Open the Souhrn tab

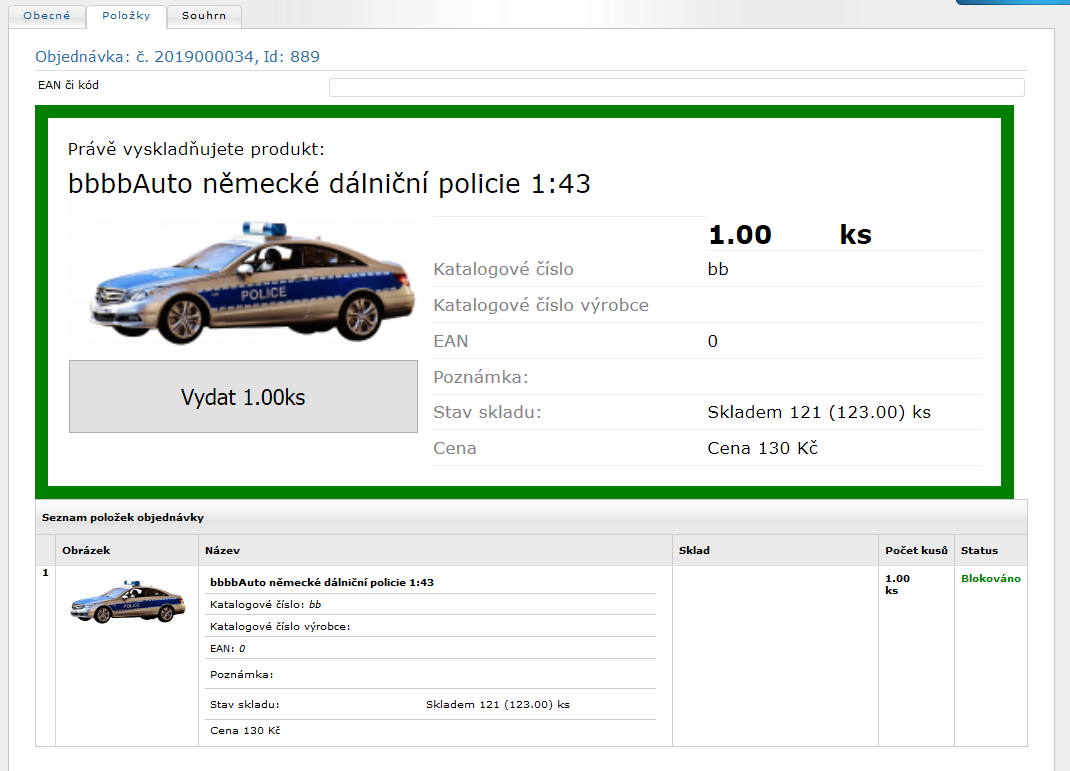(x=204, y=16)
